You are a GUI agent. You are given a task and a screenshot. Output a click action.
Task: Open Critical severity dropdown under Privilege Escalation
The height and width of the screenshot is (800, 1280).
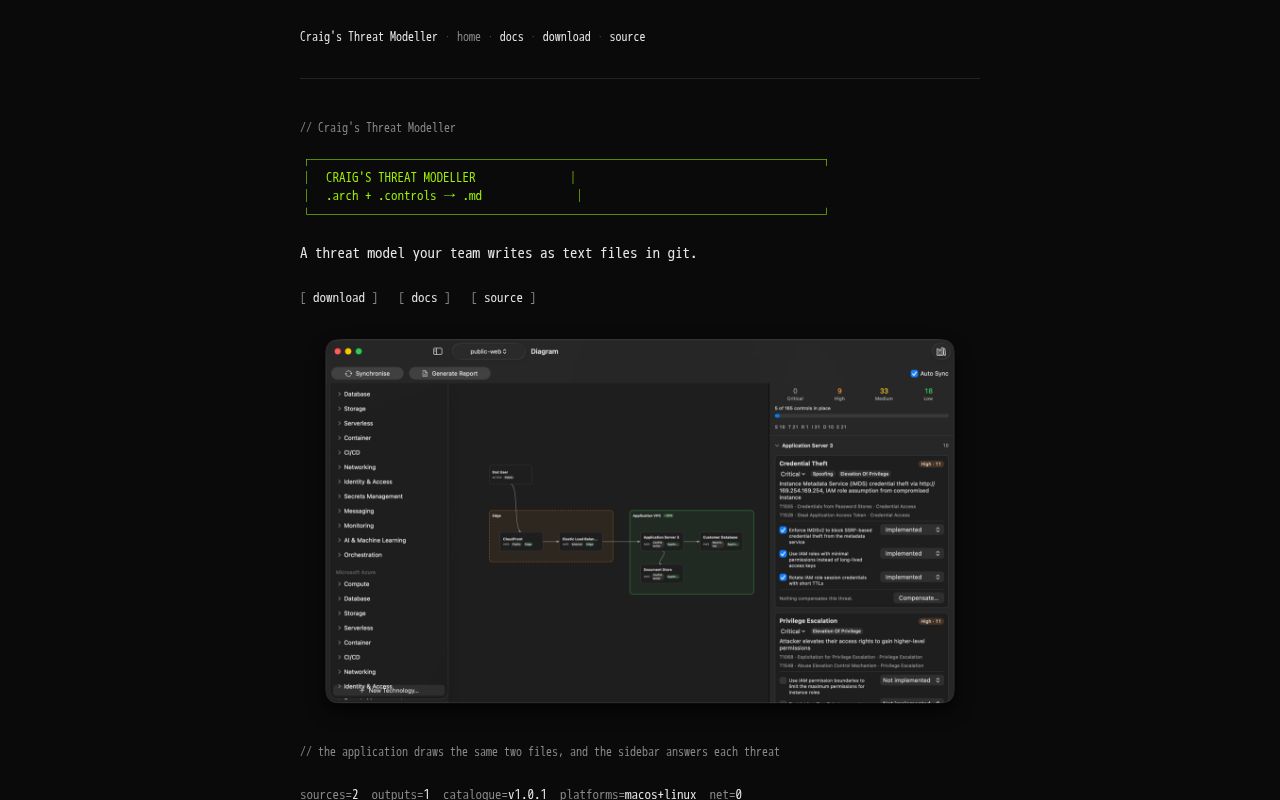click(x=793, y=631)
